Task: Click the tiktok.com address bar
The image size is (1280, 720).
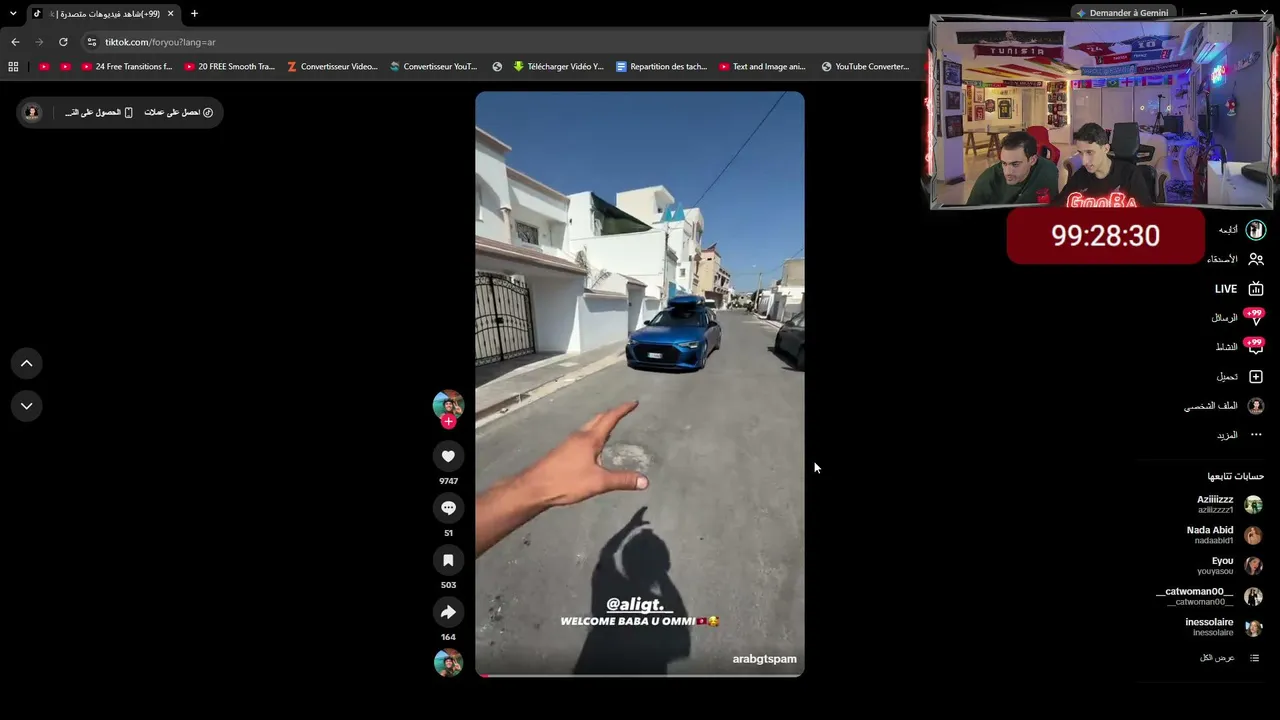Action: [500, 42]
